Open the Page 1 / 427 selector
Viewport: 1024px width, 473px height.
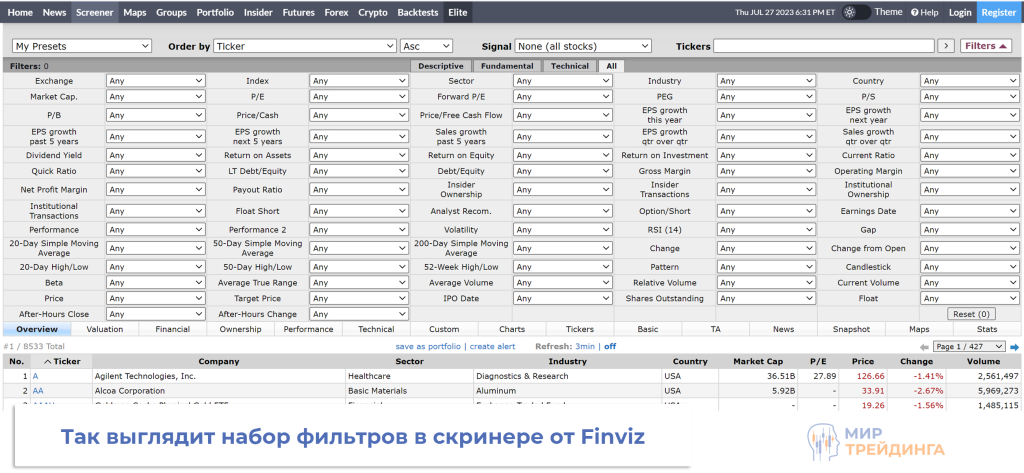point(969,346)
